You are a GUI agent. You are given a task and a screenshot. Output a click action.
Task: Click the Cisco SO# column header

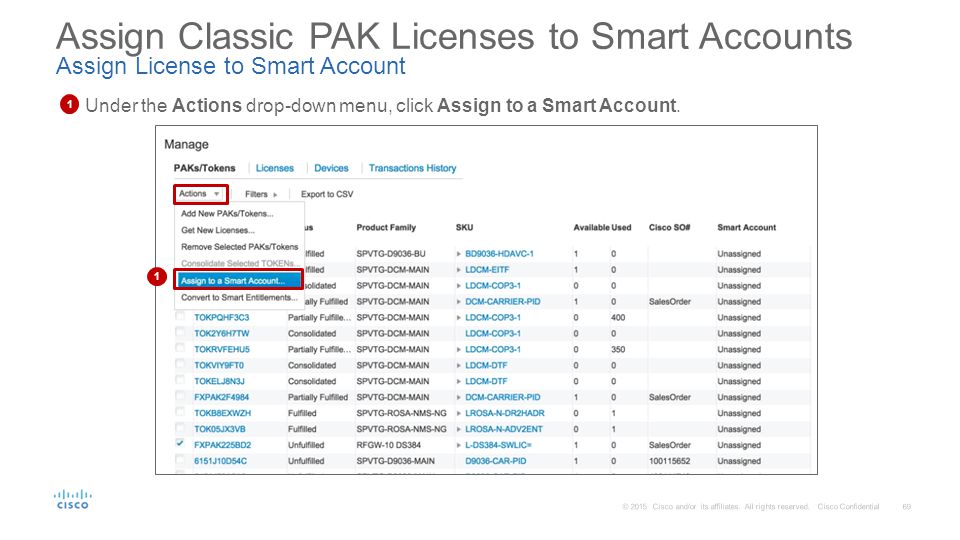[669, 228]
